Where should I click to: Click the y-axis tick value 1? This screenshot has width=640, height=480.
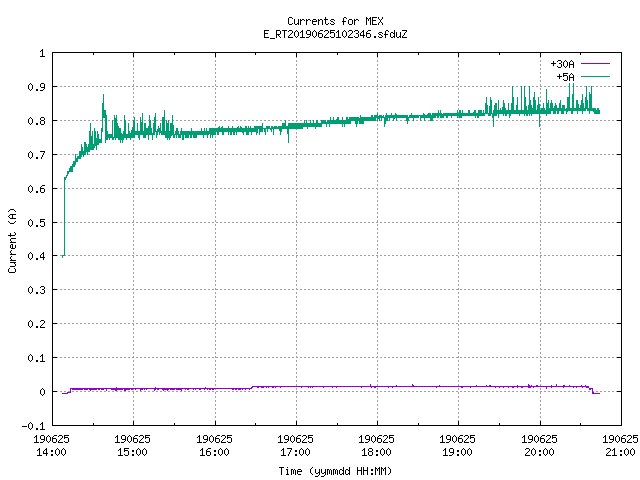pyautogui.click(x=42, y=53)
